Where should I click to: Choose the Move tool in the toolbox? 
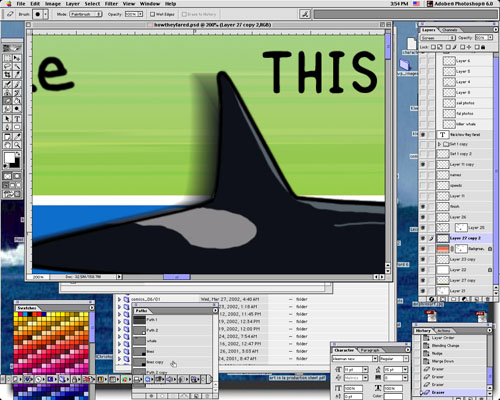[17, 58]
